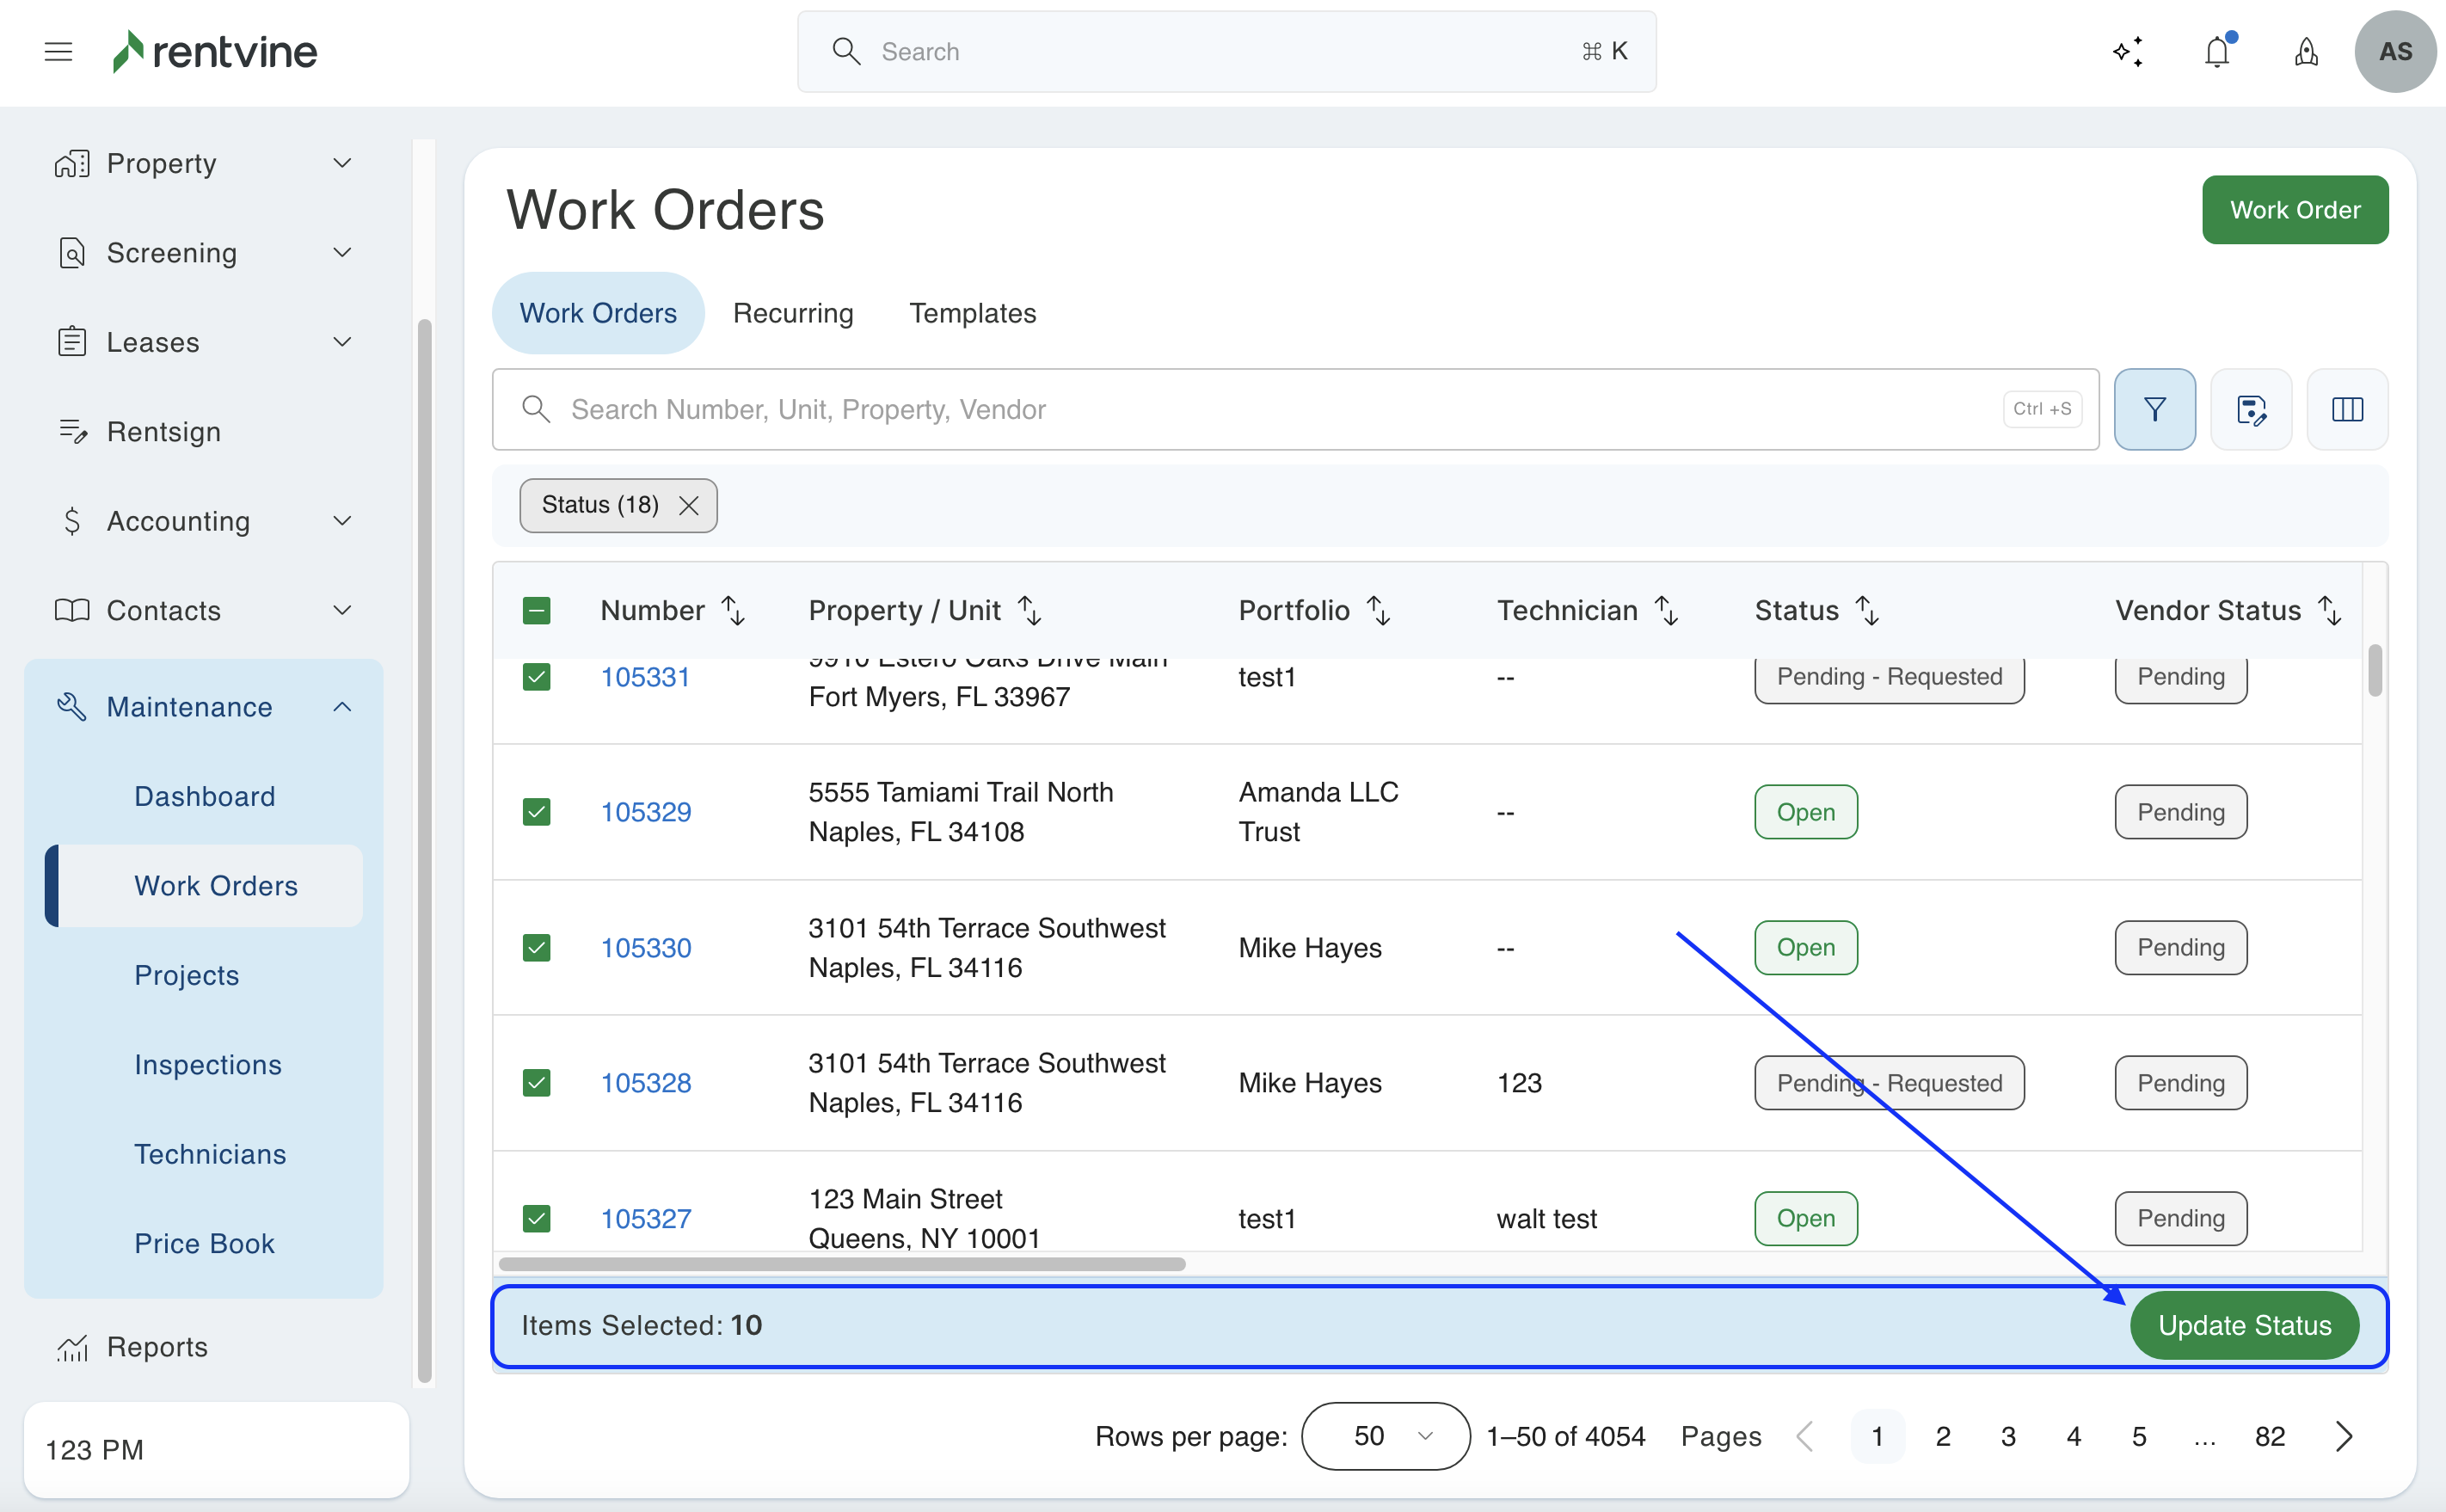This screenshot has width=2446, height=1512.
Task: Click the horizontal table scrollbar
Action: click(x=842, y=1264)
